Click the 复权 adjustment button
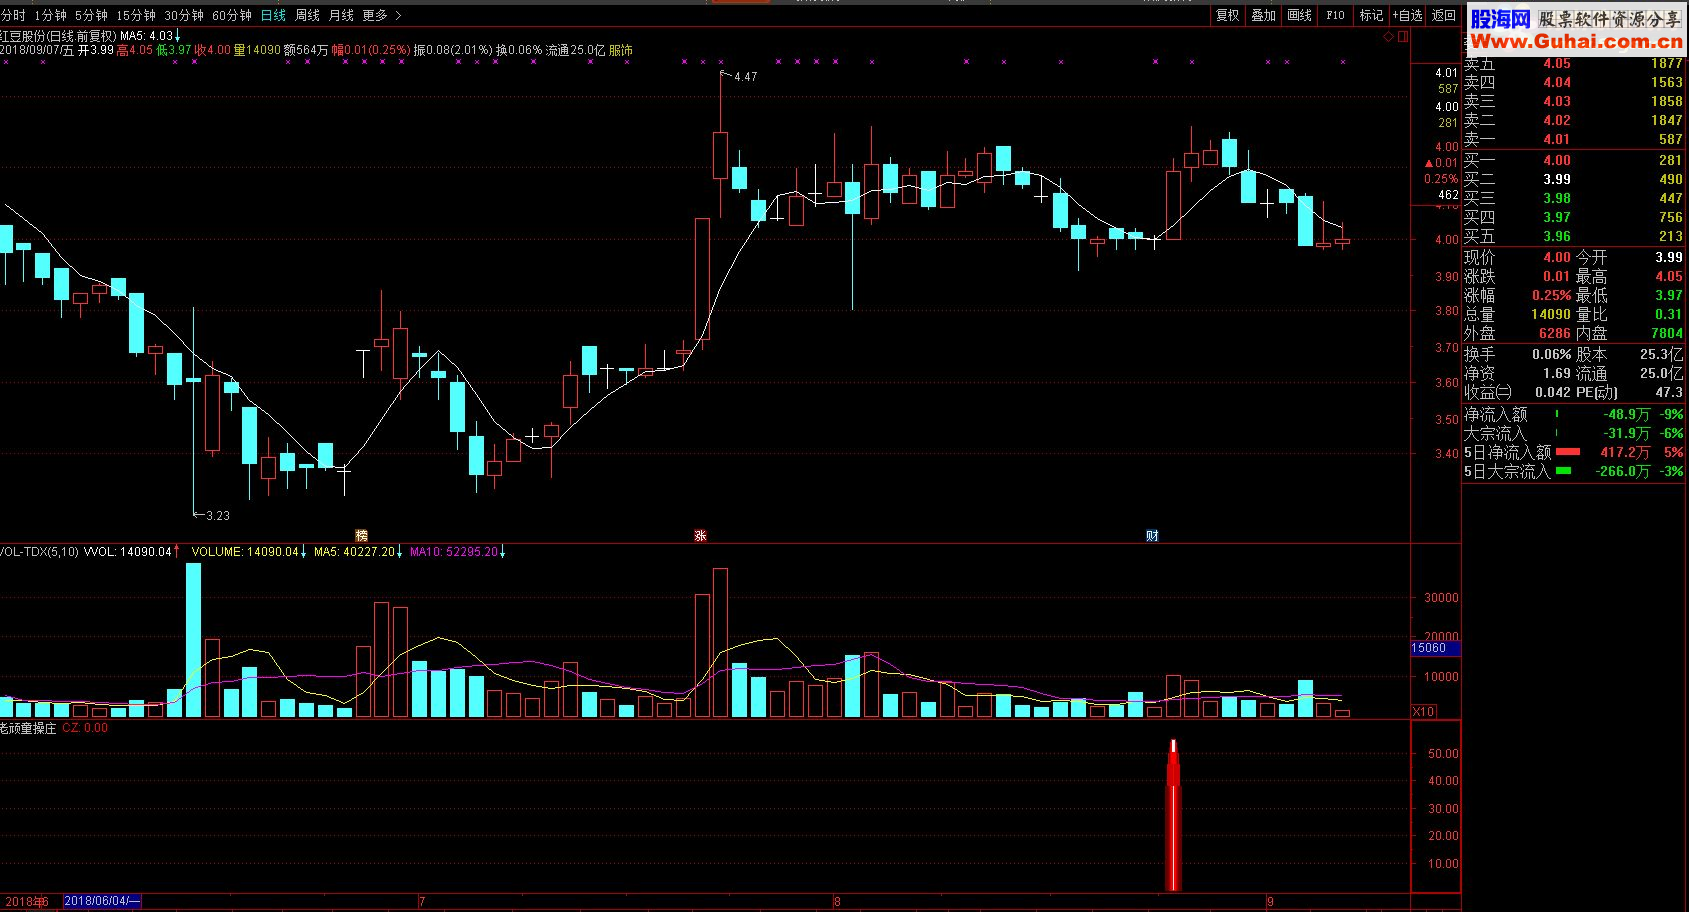 [1227, 15]
